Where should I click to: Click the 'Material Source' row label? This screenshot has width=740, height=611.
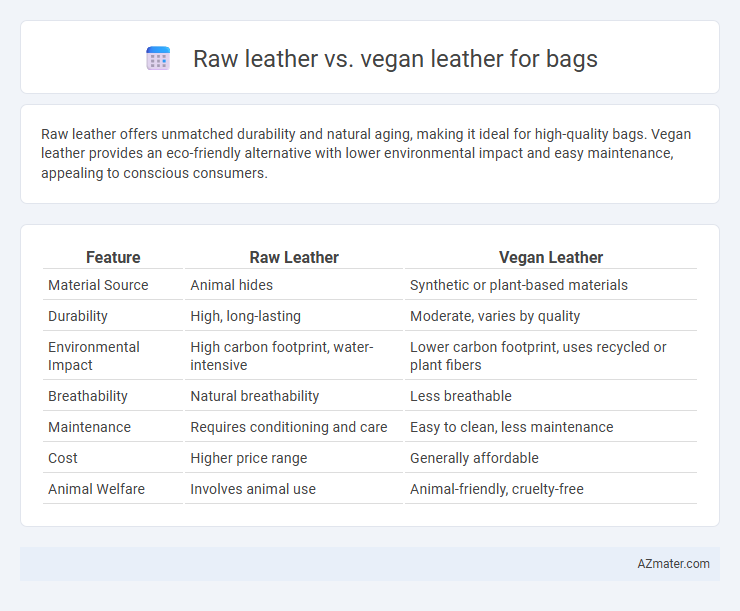point(98,285)
